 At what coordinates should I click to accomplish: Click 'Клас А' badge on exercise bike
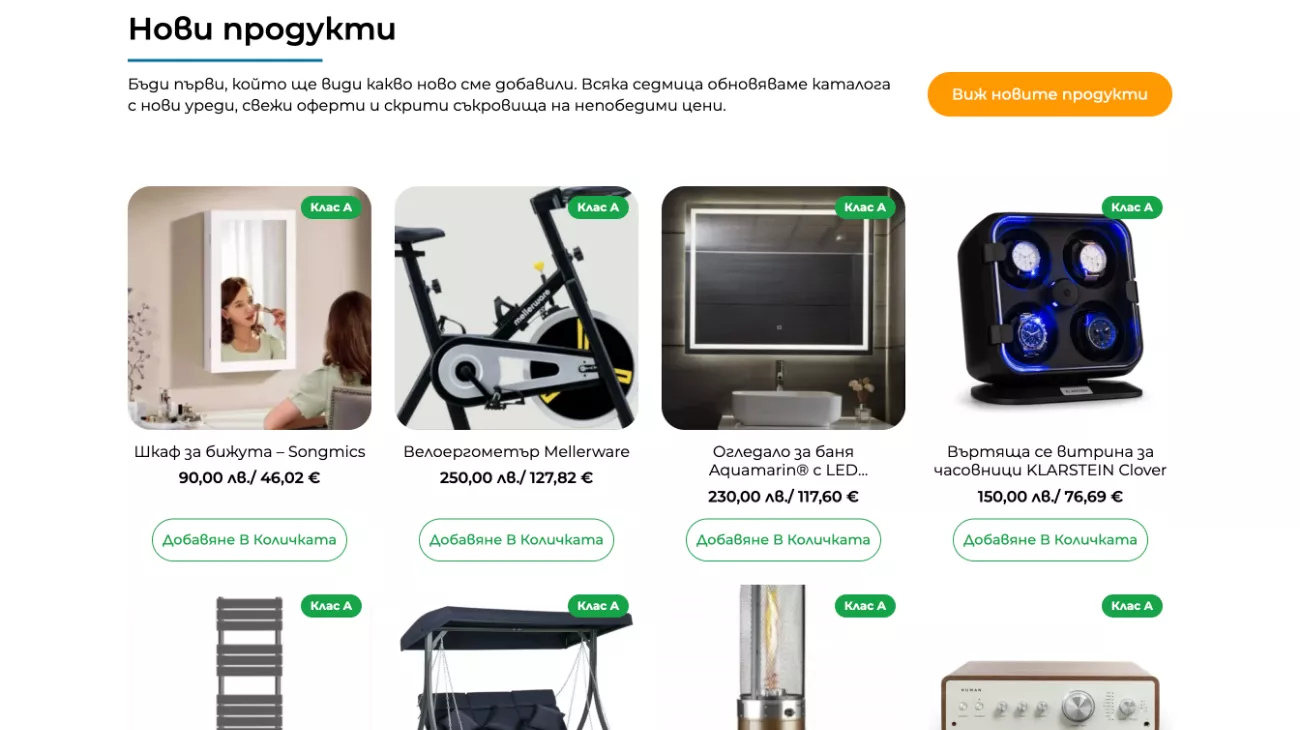598,208
